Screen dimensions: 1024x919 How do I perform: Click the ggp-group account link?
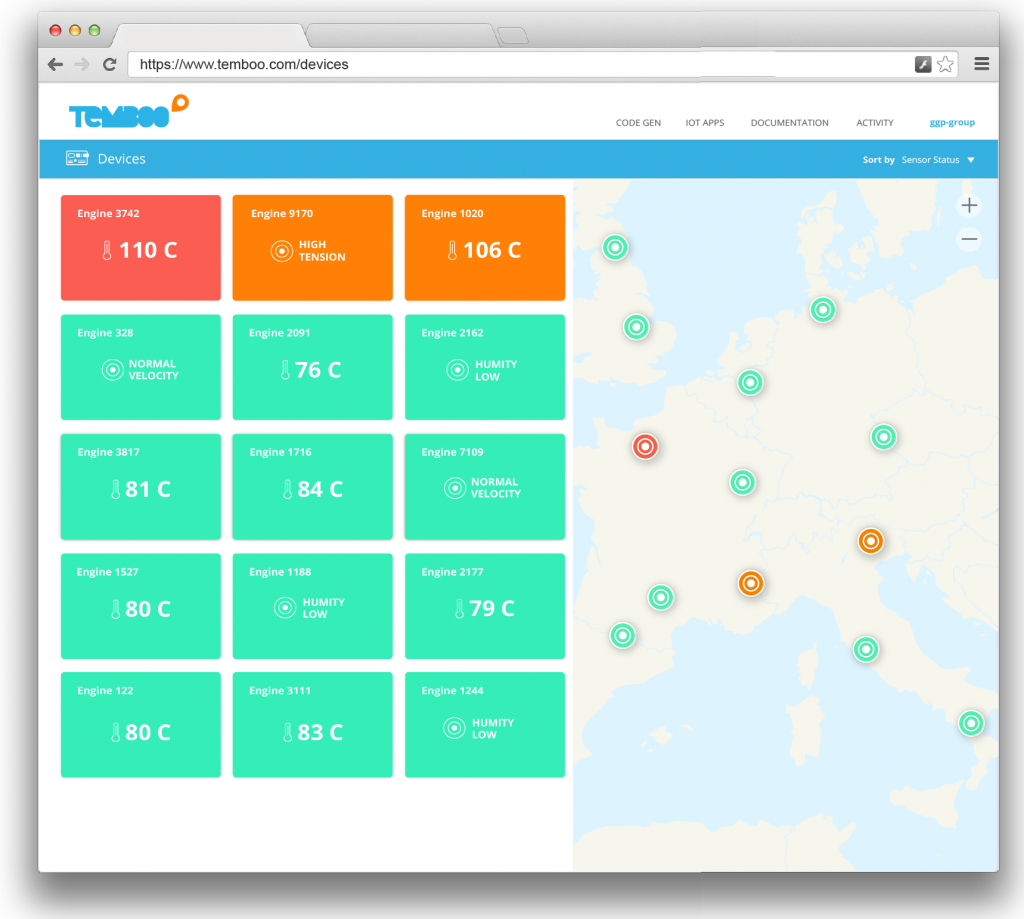point(952,123)
